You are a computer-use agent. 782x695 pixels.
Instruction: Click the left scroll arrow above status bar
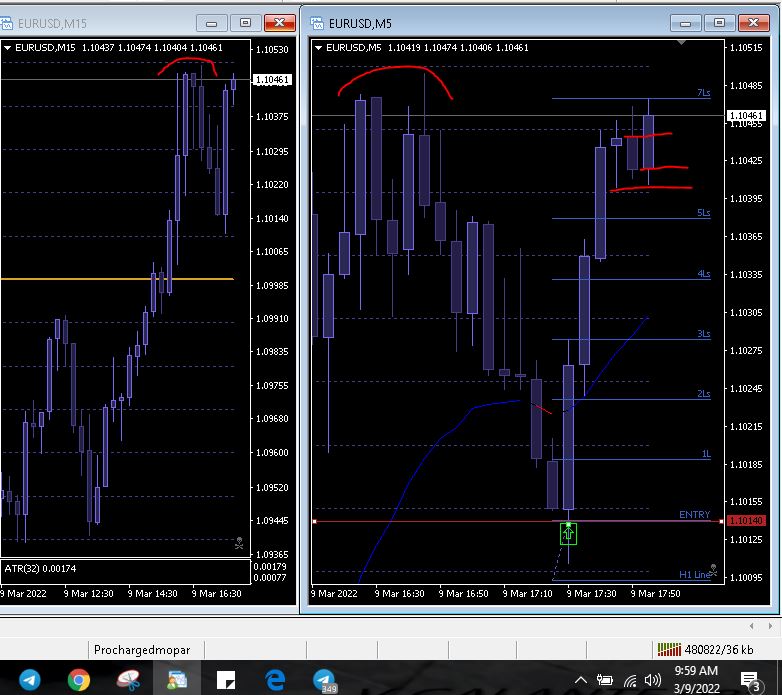pos(751,626)
